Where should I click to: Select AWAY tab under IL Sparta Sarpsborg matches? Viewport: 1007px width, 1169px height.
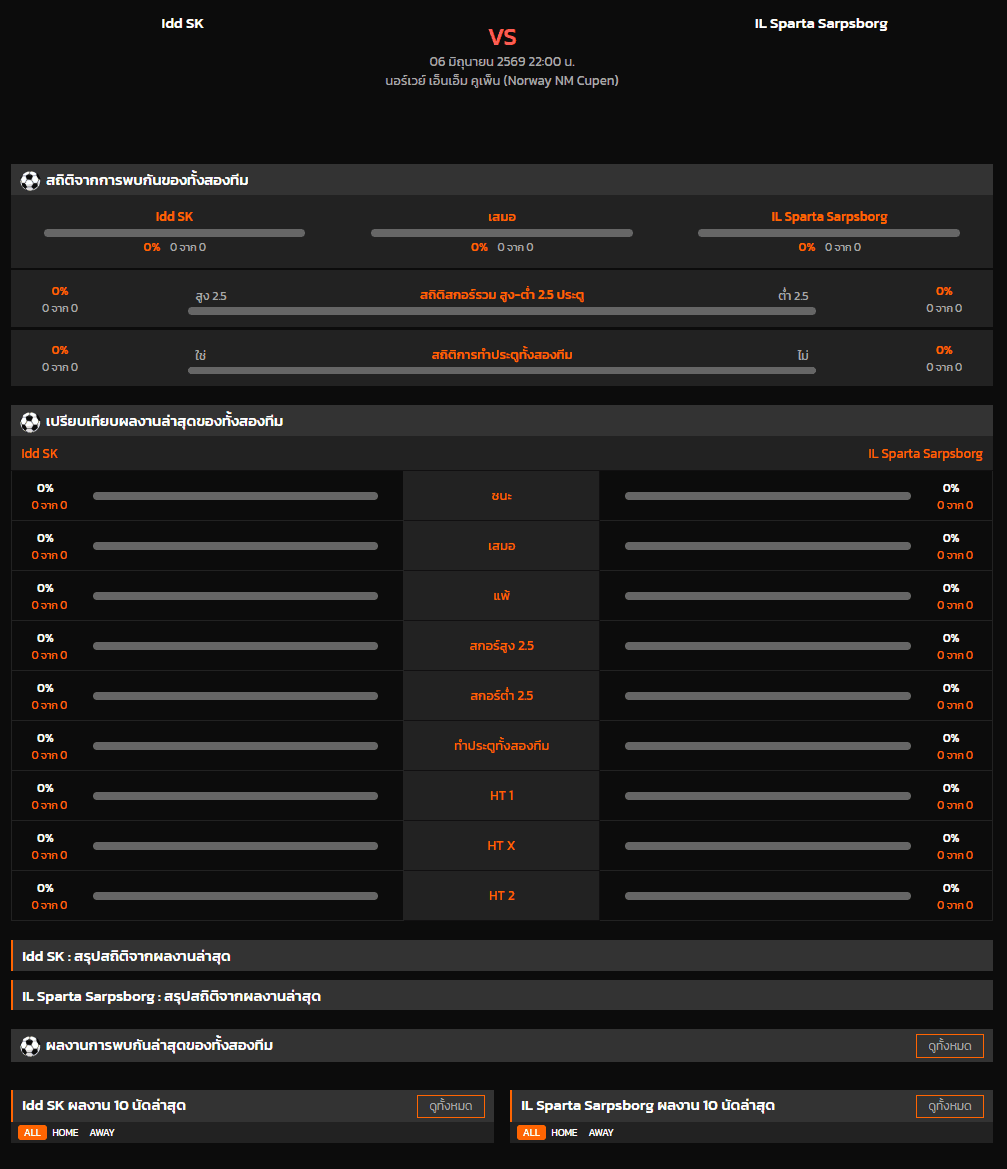[x=601, y=1132]
